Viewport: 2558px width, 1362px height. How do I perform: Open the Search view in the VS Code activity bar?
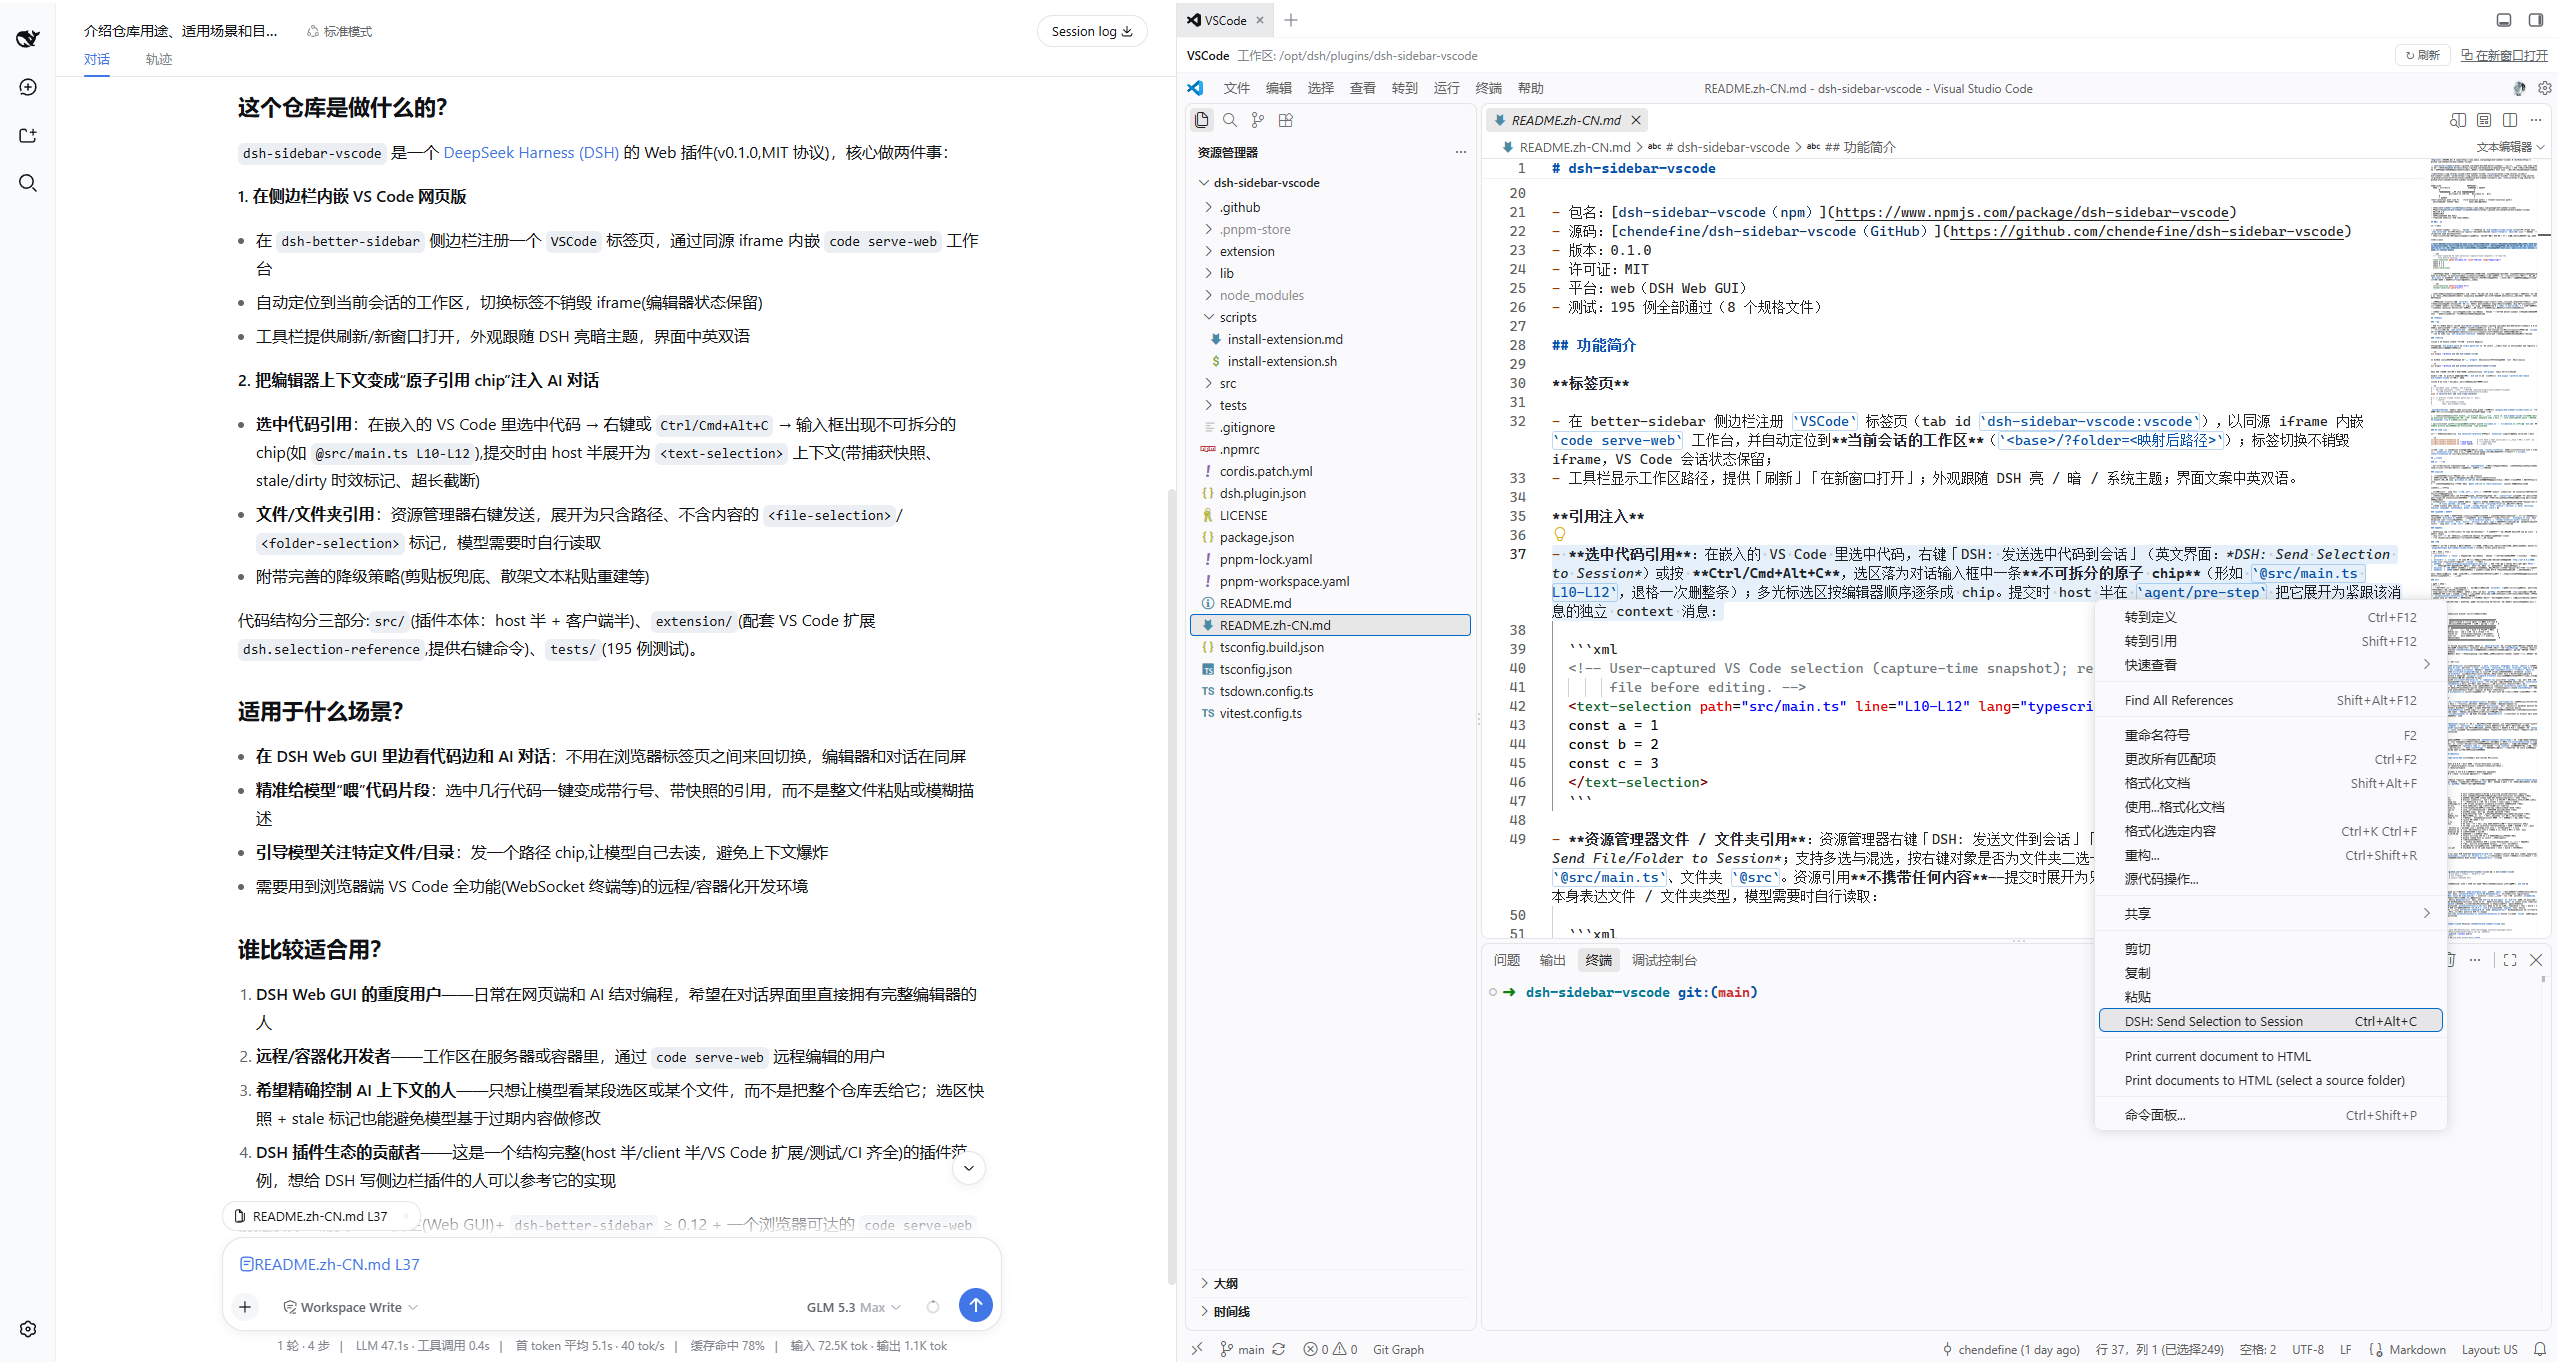pyautogui.click(x=1230, y=120)
